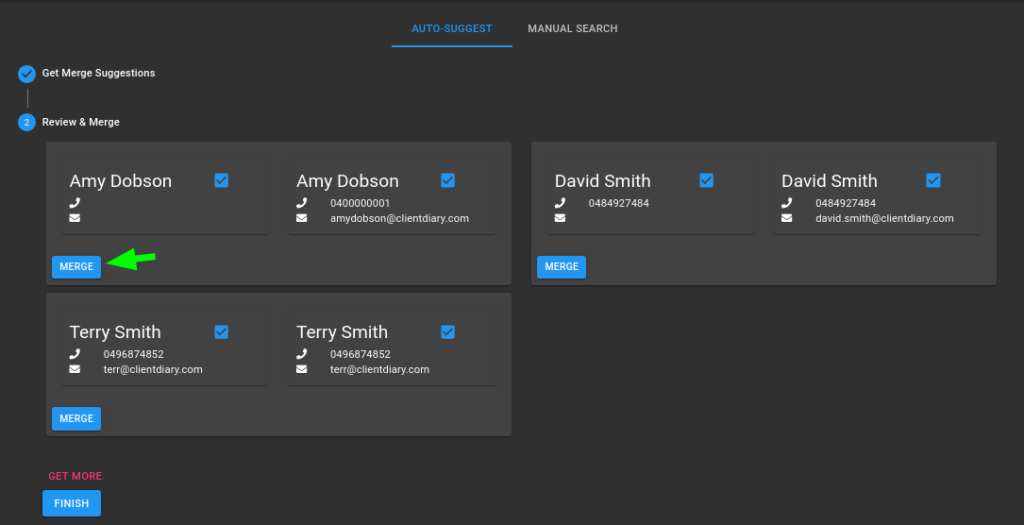Image resolution: width=1024 pixels, height=525 pixels.
Task: Click envelope icon in the first Terry Smith card
Action: [x=75, y=370]
